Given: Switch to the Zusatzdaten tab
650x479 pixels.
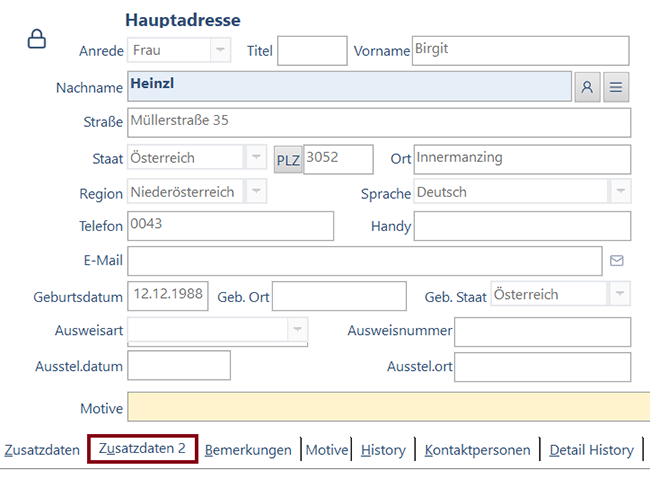Looking at the screenshot, I should 42,450.
